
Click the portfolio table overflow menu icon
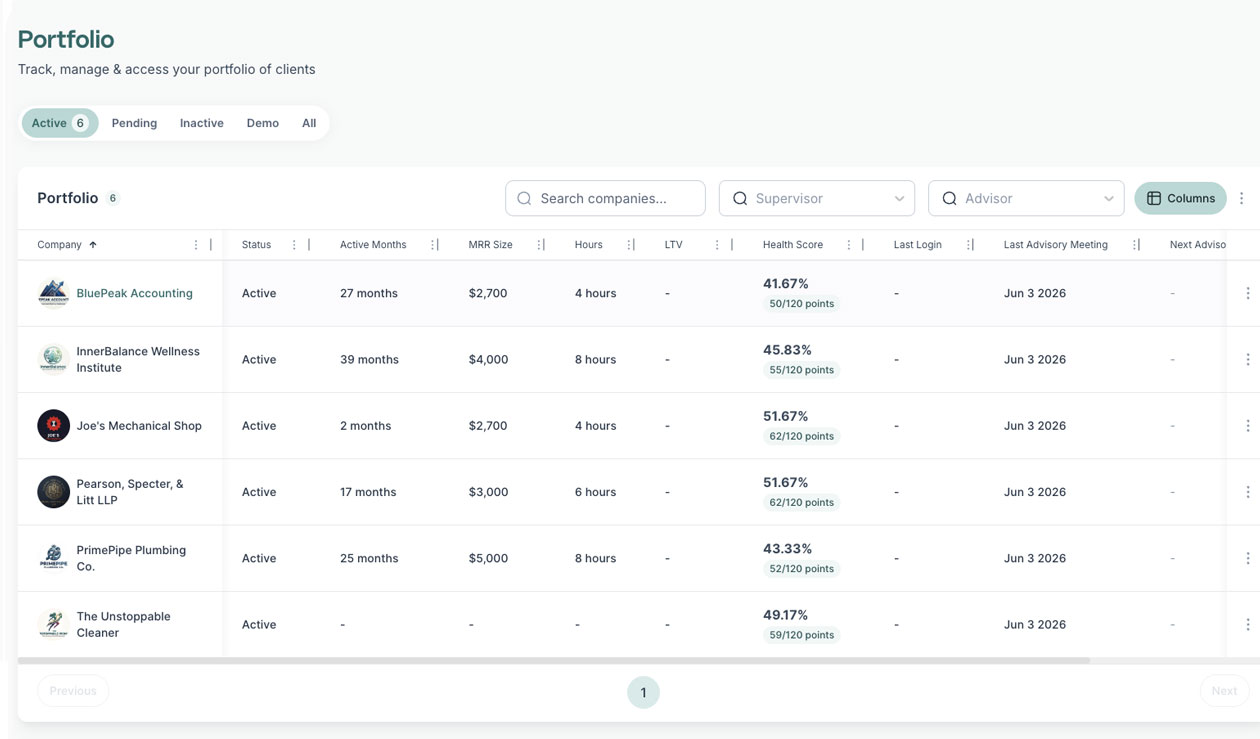pos(1242,198)
